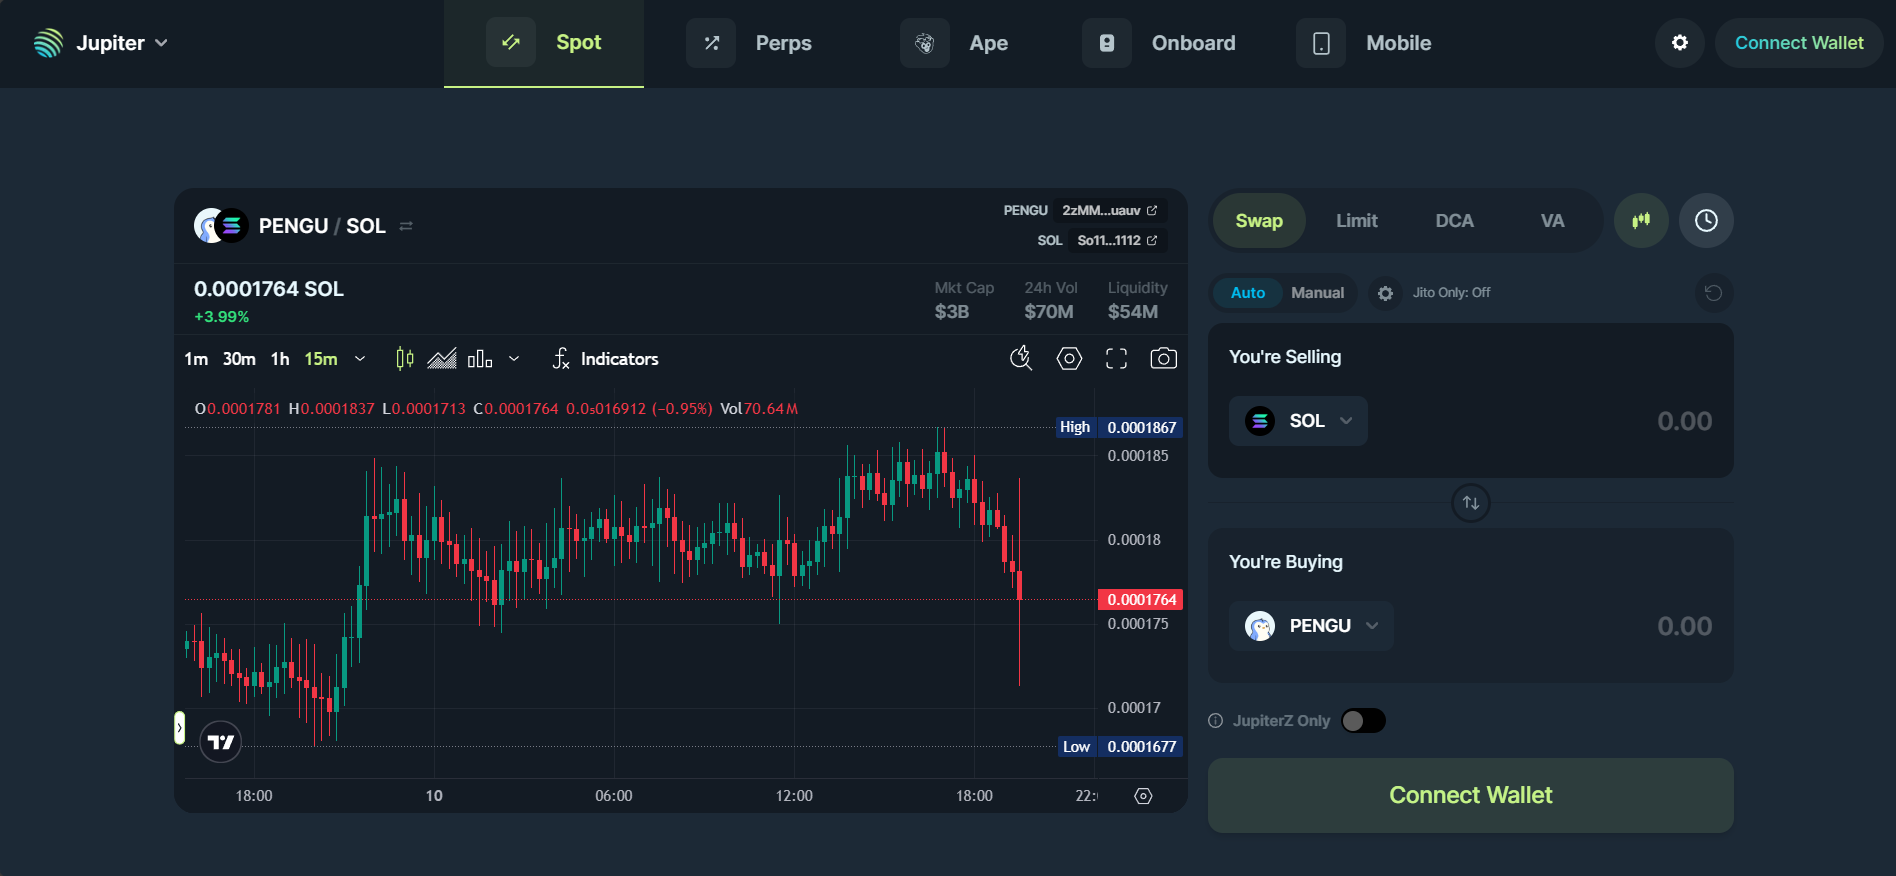Open the Indicators menu
Viewport: 1896px width, 876px height.
(x=605, y=359)
